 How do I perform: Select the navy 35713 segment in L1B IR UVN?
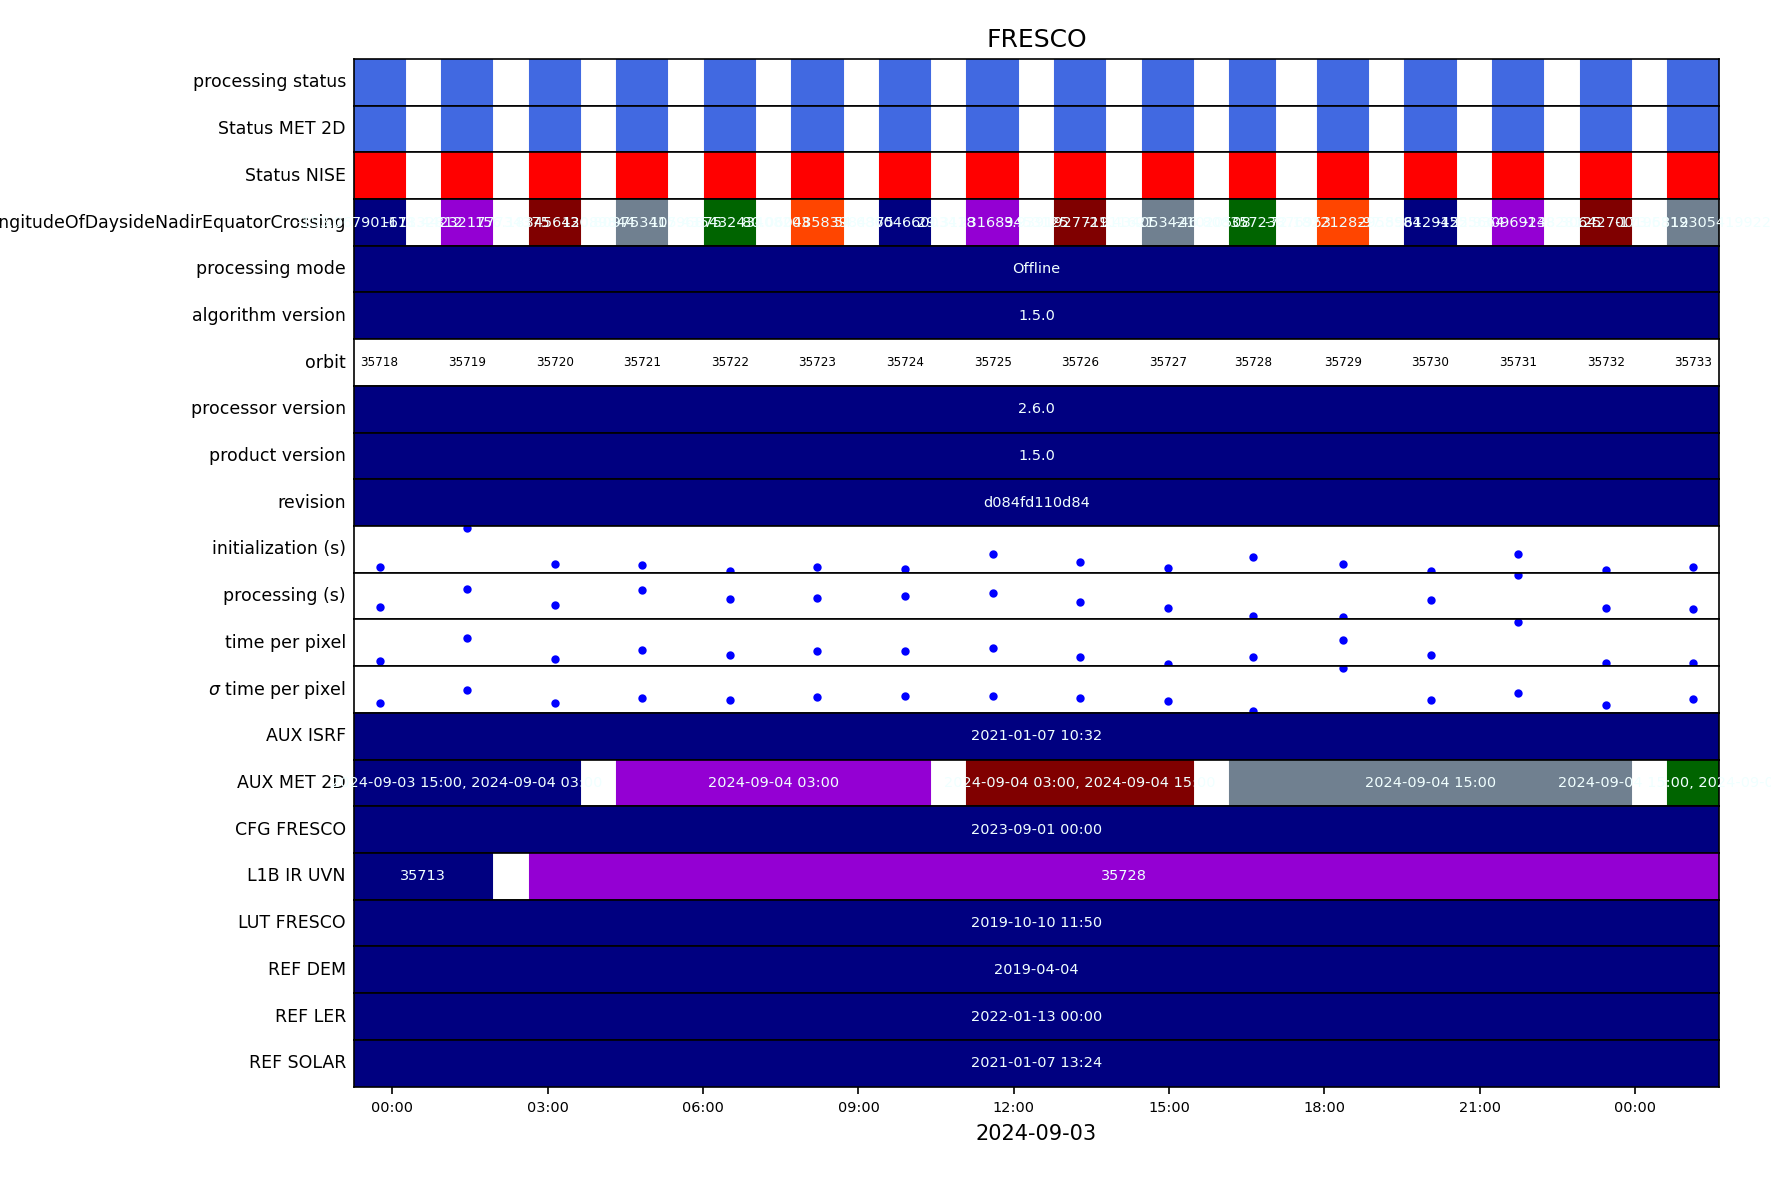pyautogui.click(x=422, y=876)
